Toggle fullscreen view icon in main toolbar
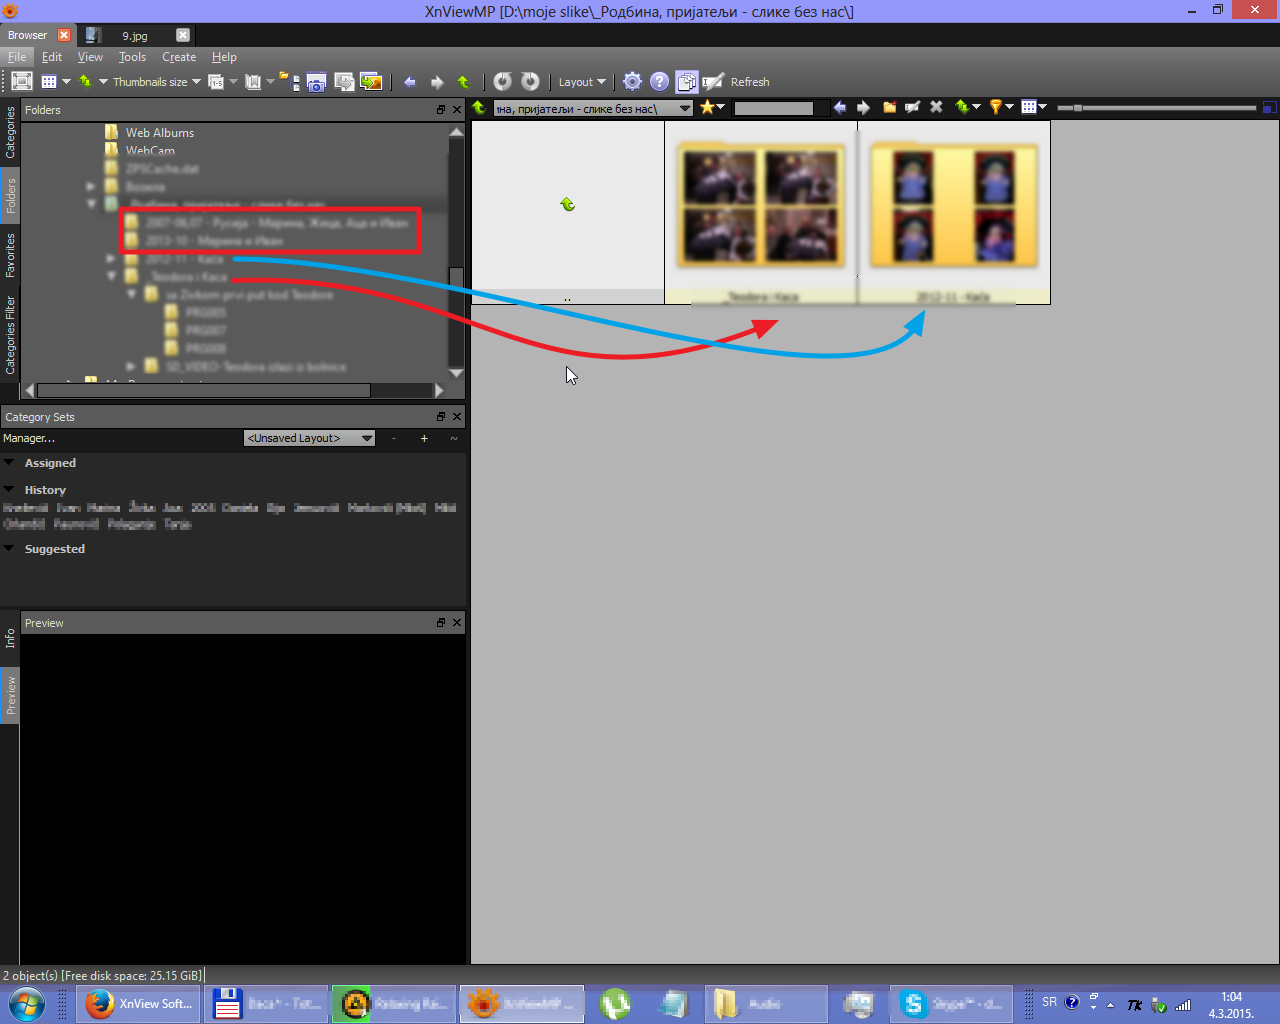 [22, 81]
